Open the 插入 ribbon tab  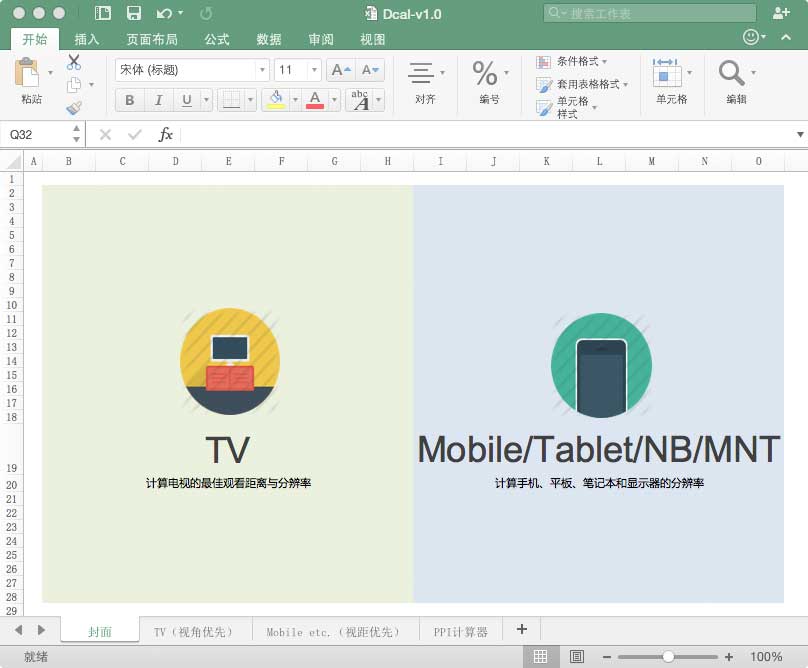pos(87,39)
